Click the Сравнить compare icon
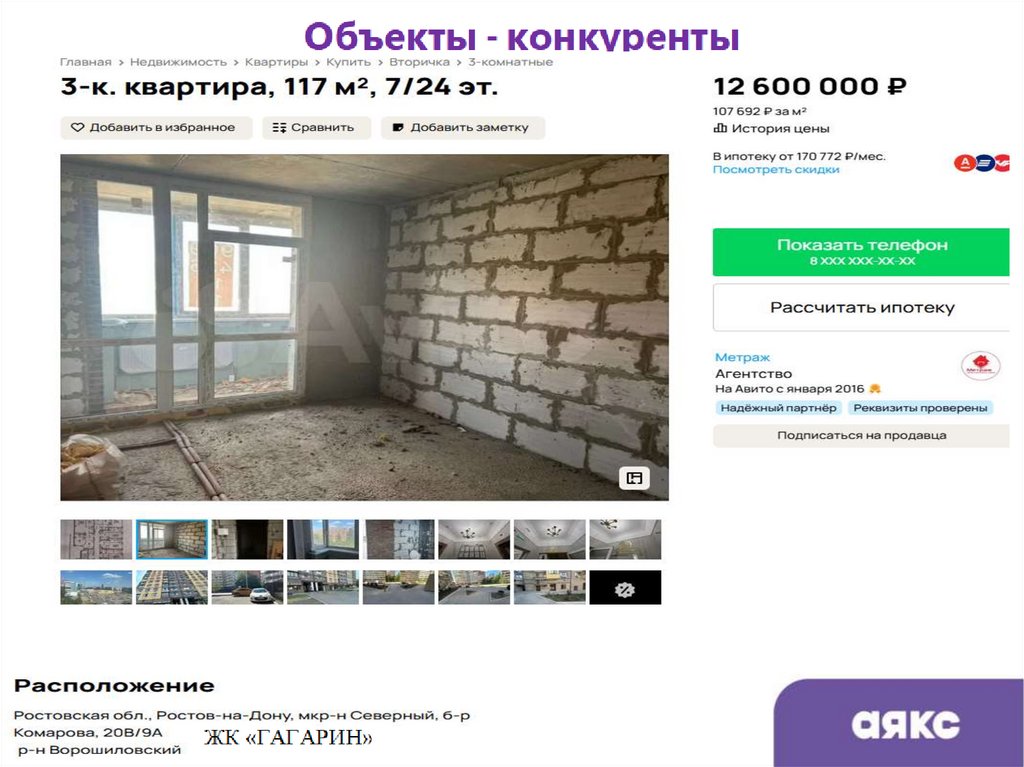 point(280,127)
